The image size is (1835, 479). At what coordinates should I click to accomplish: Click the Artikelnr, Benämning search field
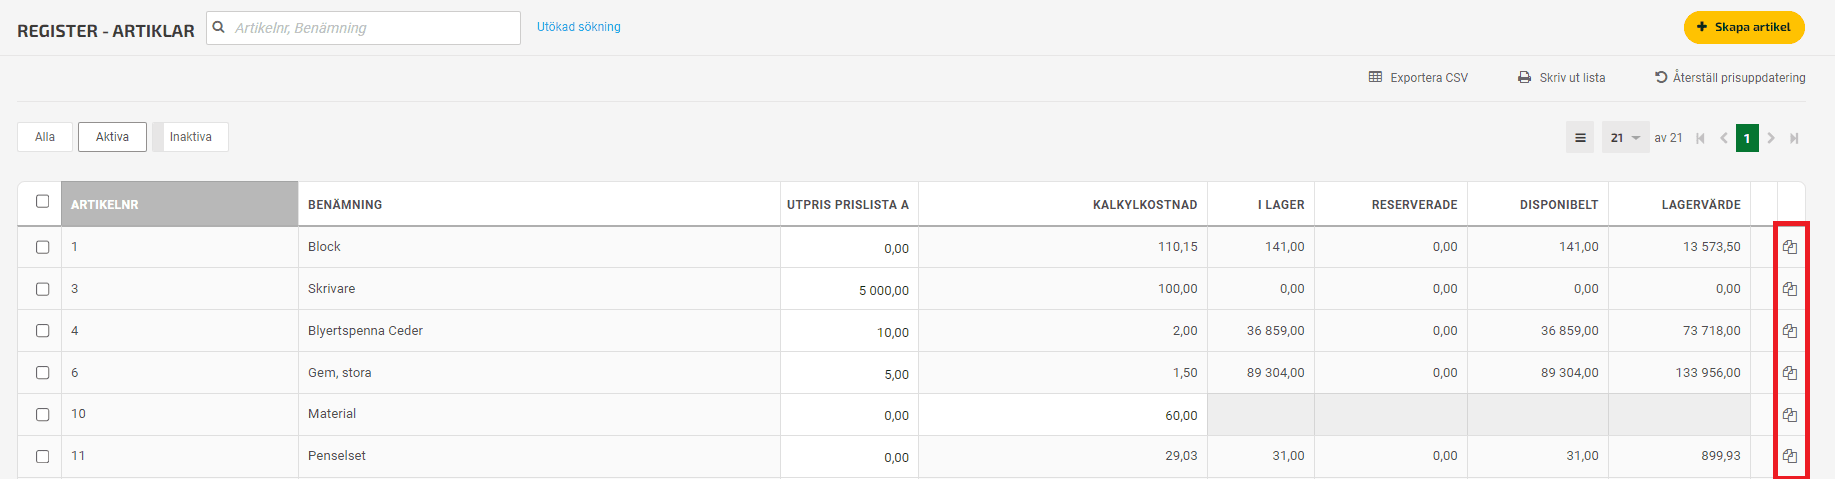364,28
